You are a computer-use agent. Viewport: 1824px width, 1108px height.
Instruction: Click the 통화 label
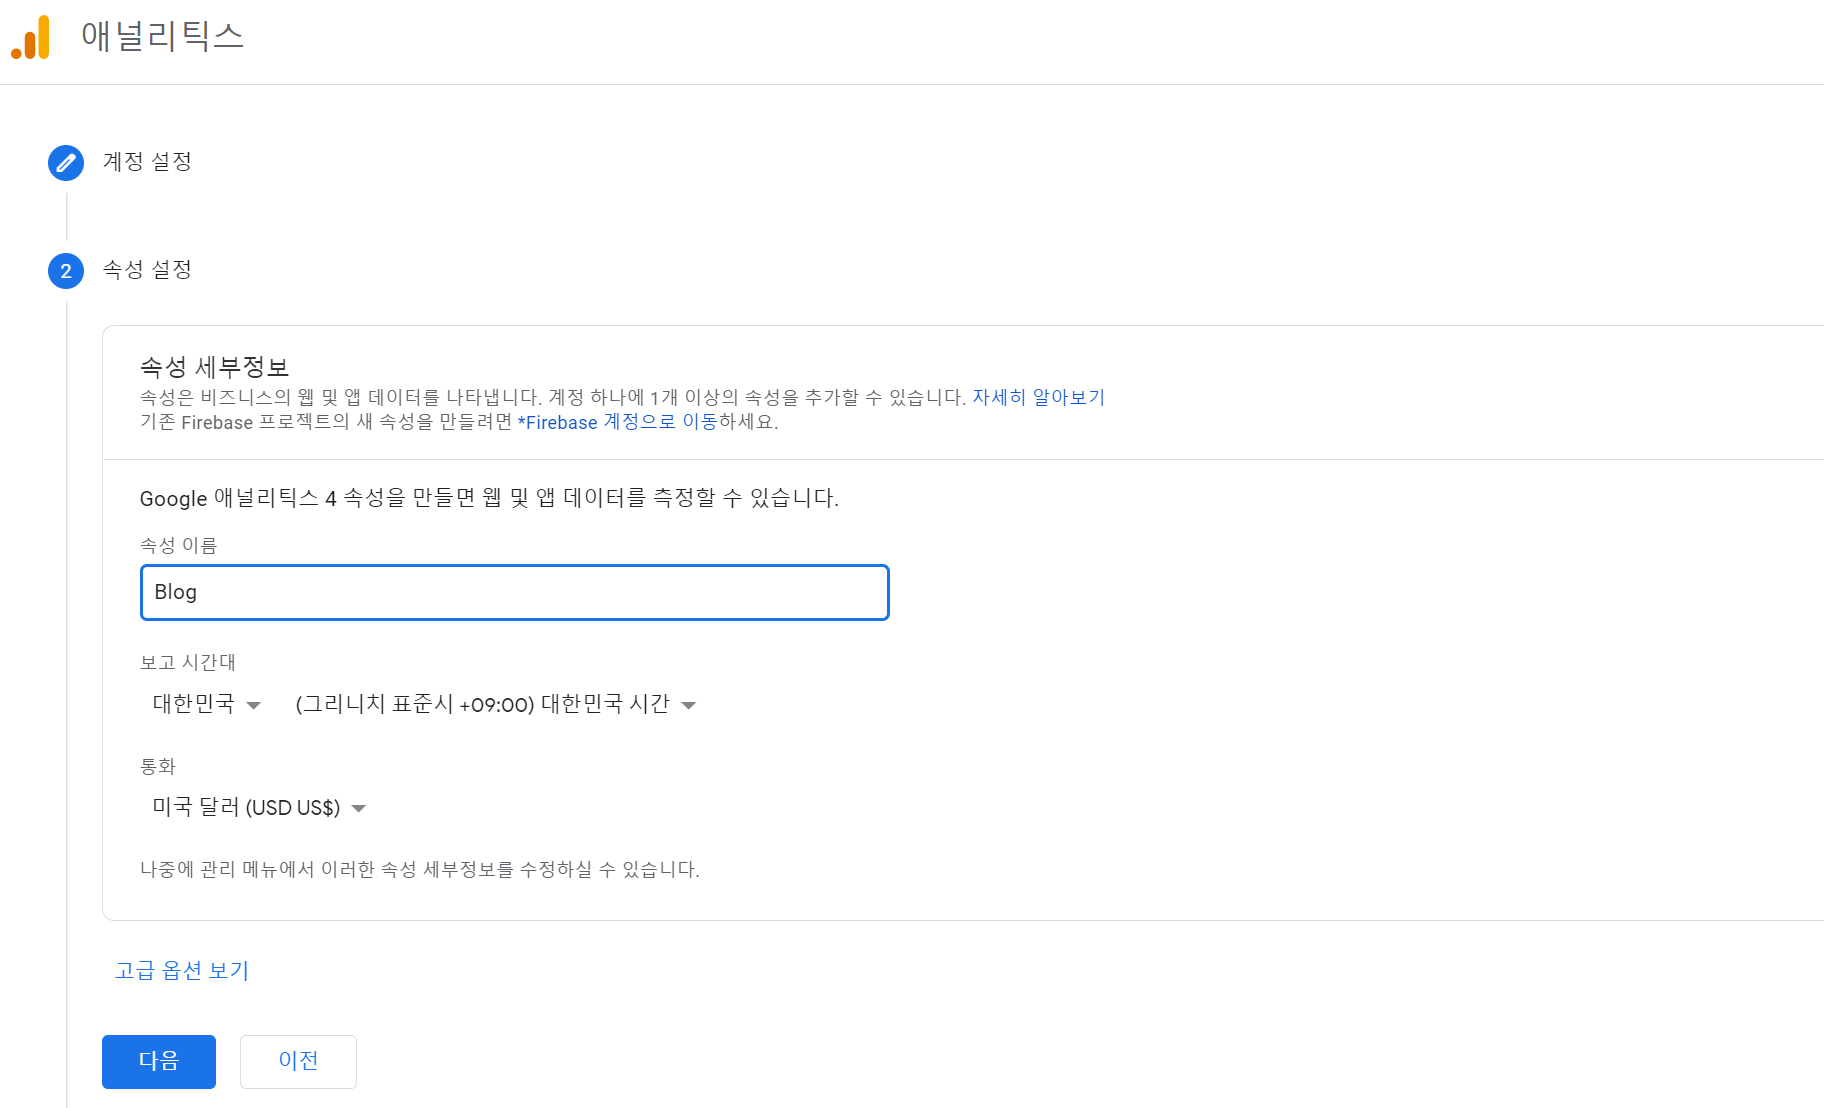(x=158, y=766)
